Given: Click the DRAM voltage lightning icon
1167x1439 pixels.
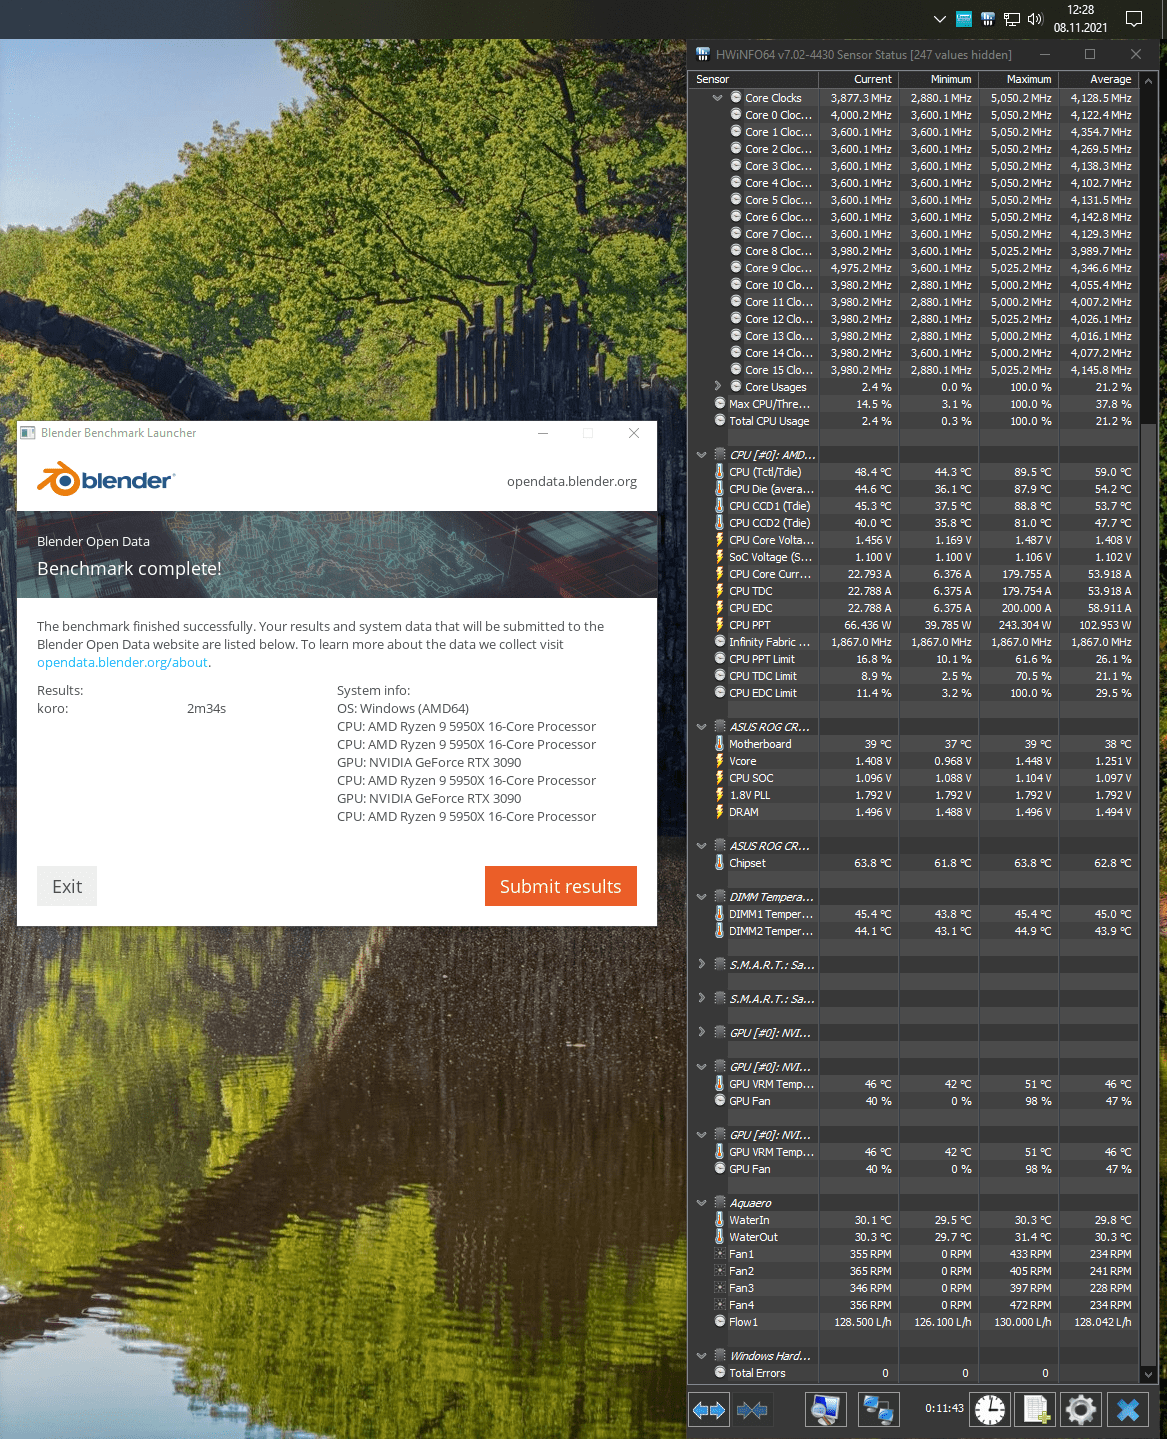Looking at the screenshot, I should click(720, 812).
